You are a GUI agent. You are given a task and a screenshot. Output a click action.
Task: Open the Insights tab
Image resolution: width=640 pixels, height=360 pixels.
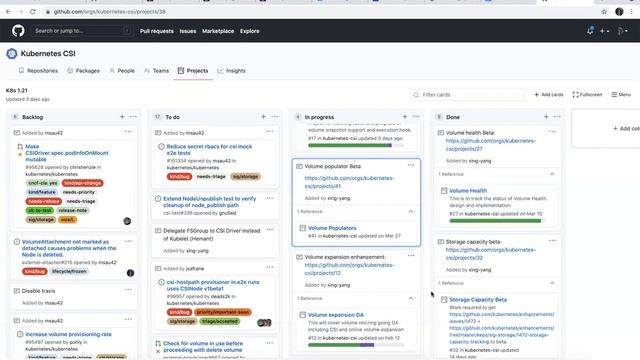(x=231, y=71)
